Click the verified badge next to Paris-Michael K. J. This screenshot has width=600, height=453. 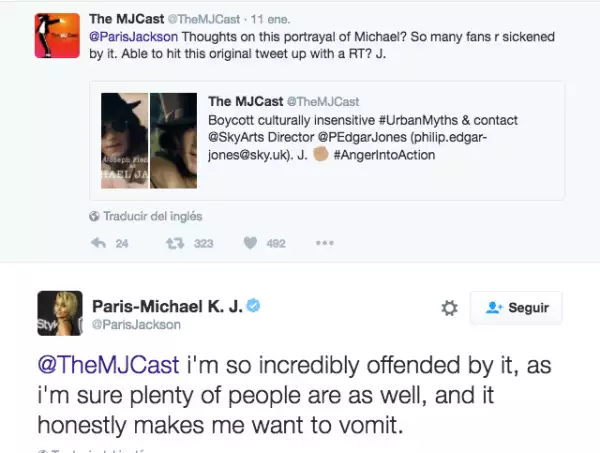coord(254,305)
